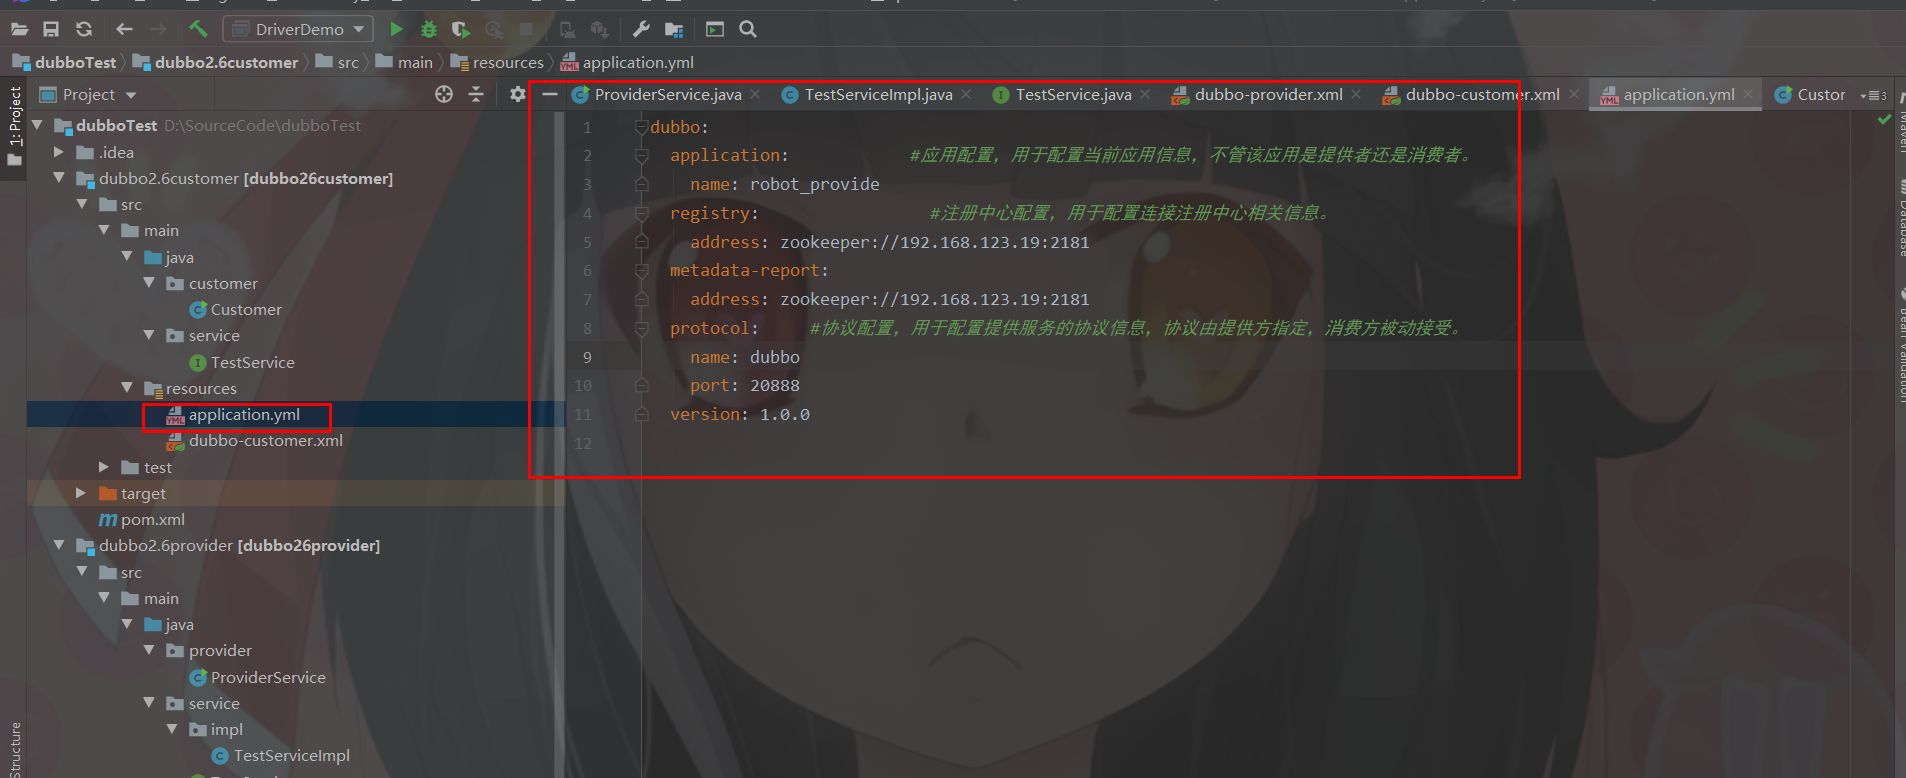Close the ProviderService.java tab

(x=755, y=94)
